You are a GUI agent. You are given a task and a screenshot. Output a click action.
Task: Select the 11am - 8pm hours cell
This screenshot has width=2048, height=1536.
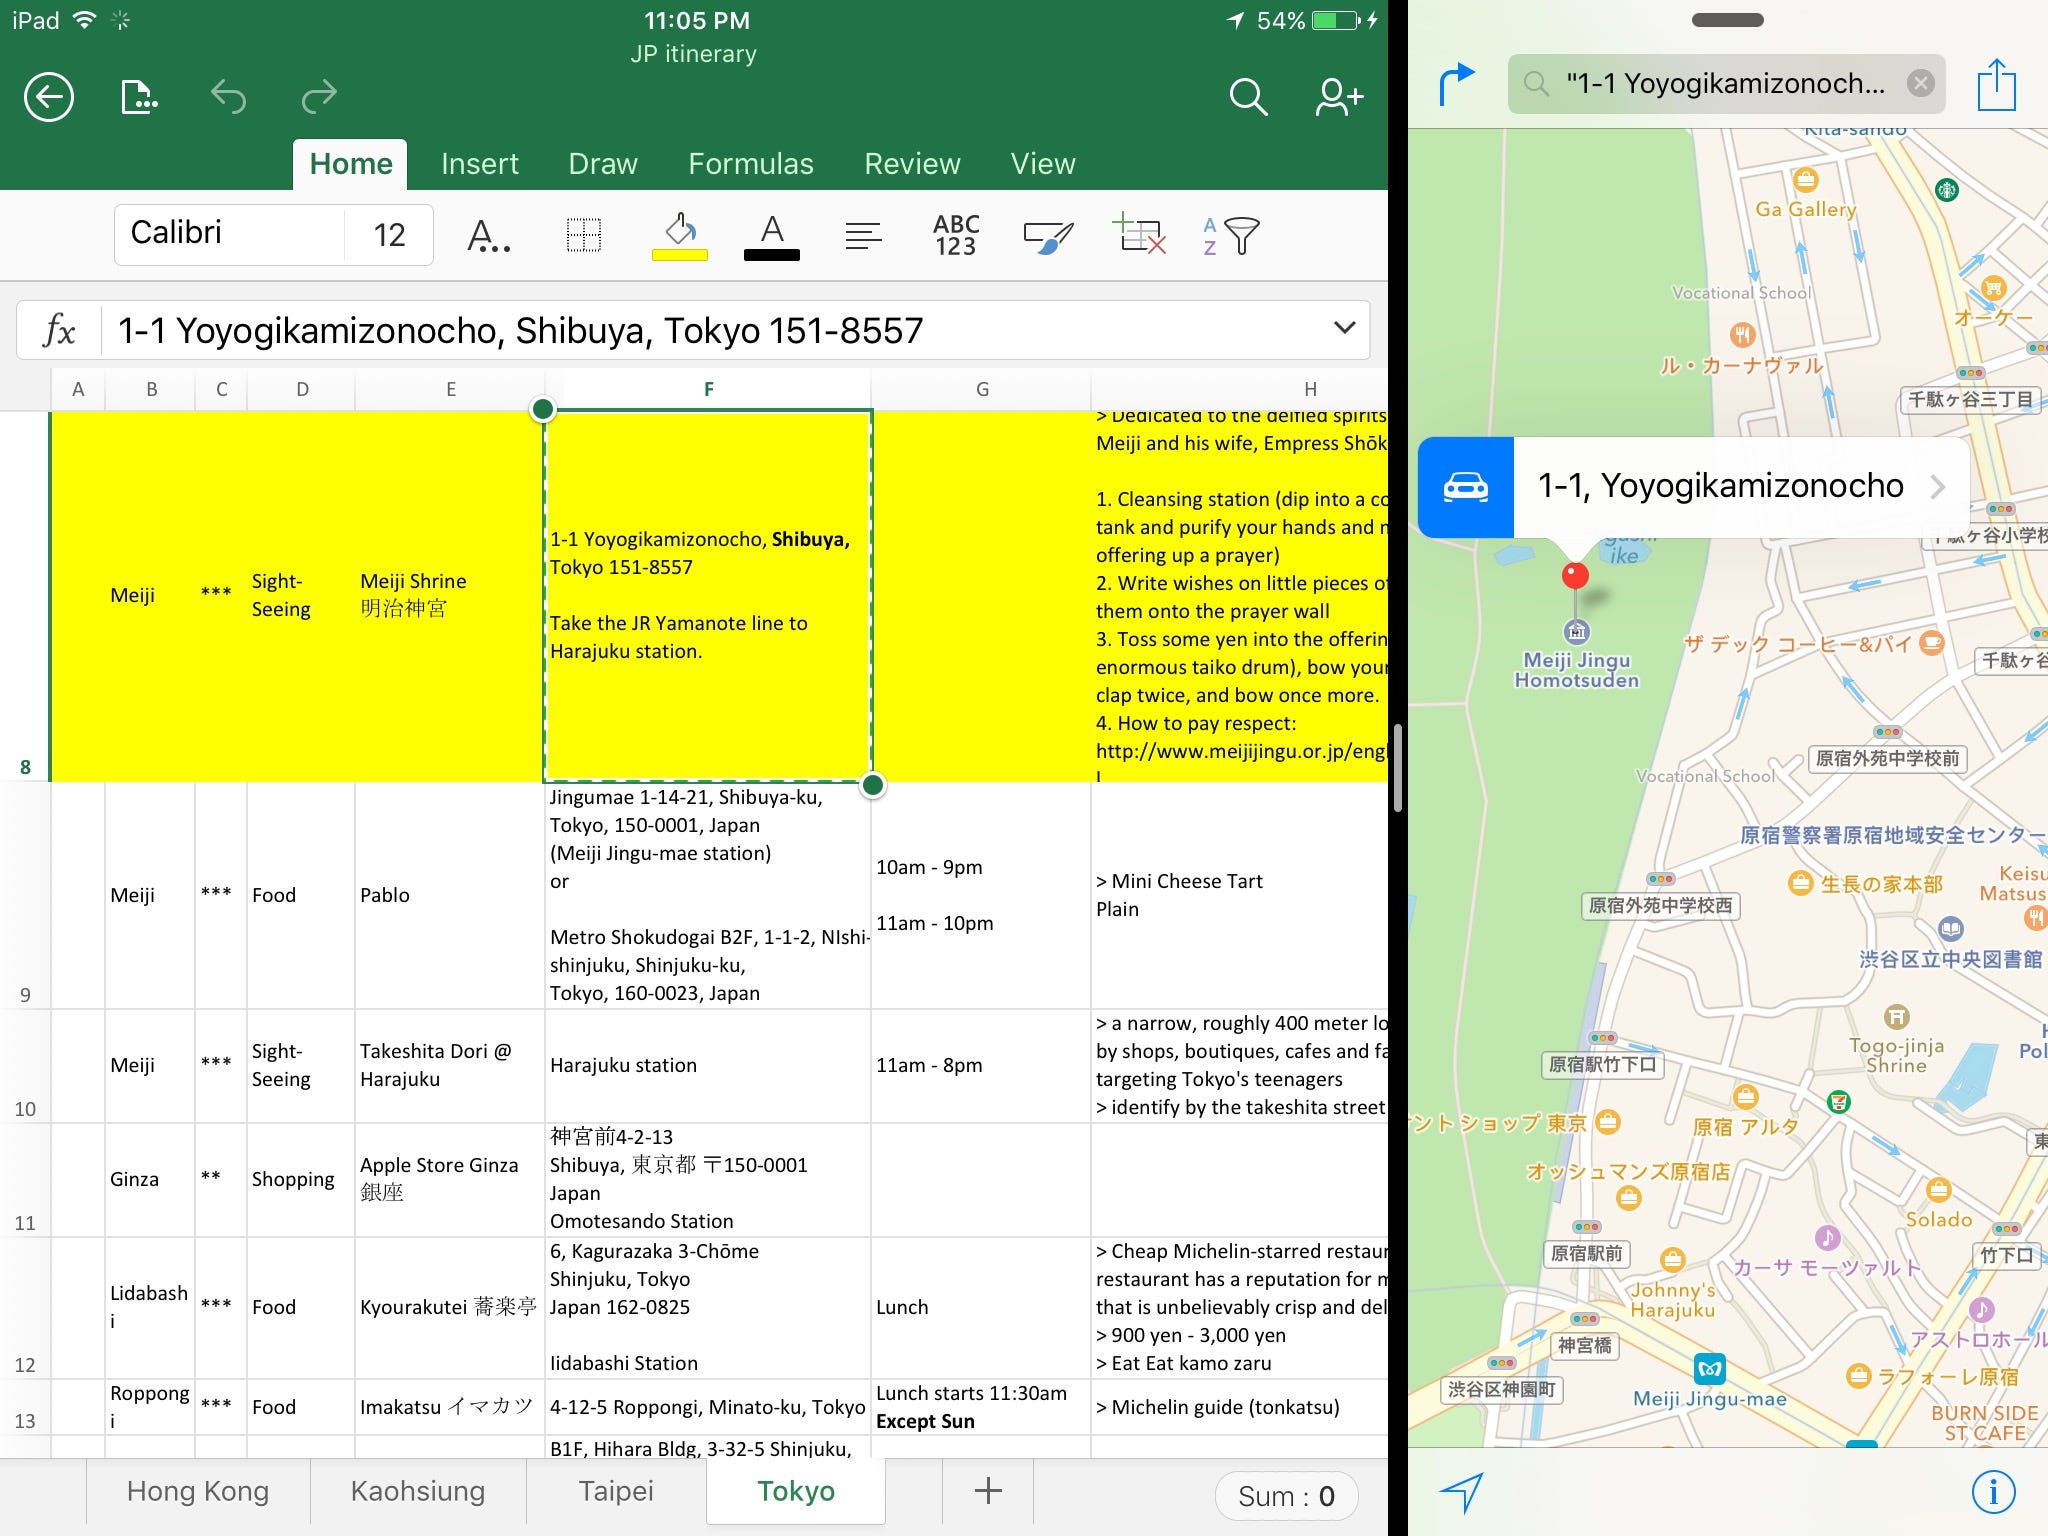981,1066
